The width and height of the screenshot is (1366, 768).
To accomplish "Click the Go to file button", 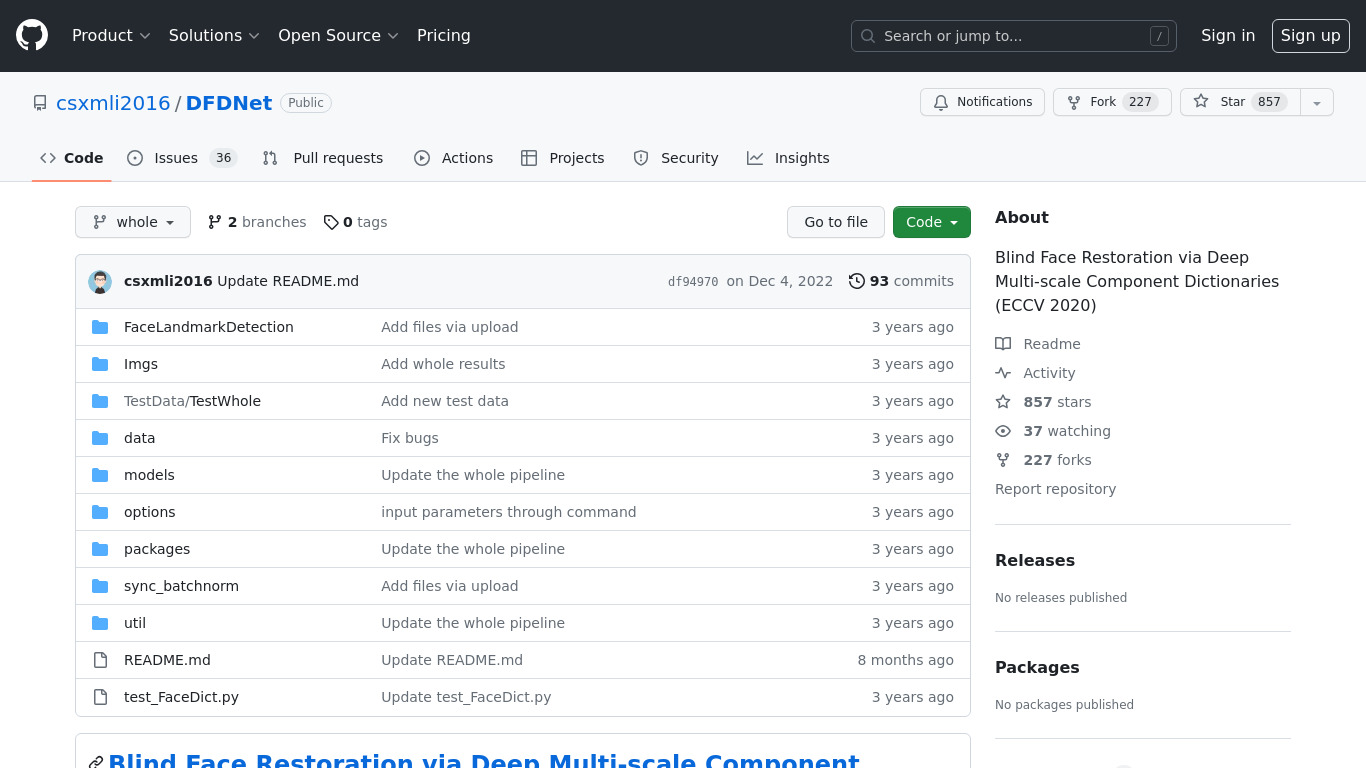I will click(836, 222).
